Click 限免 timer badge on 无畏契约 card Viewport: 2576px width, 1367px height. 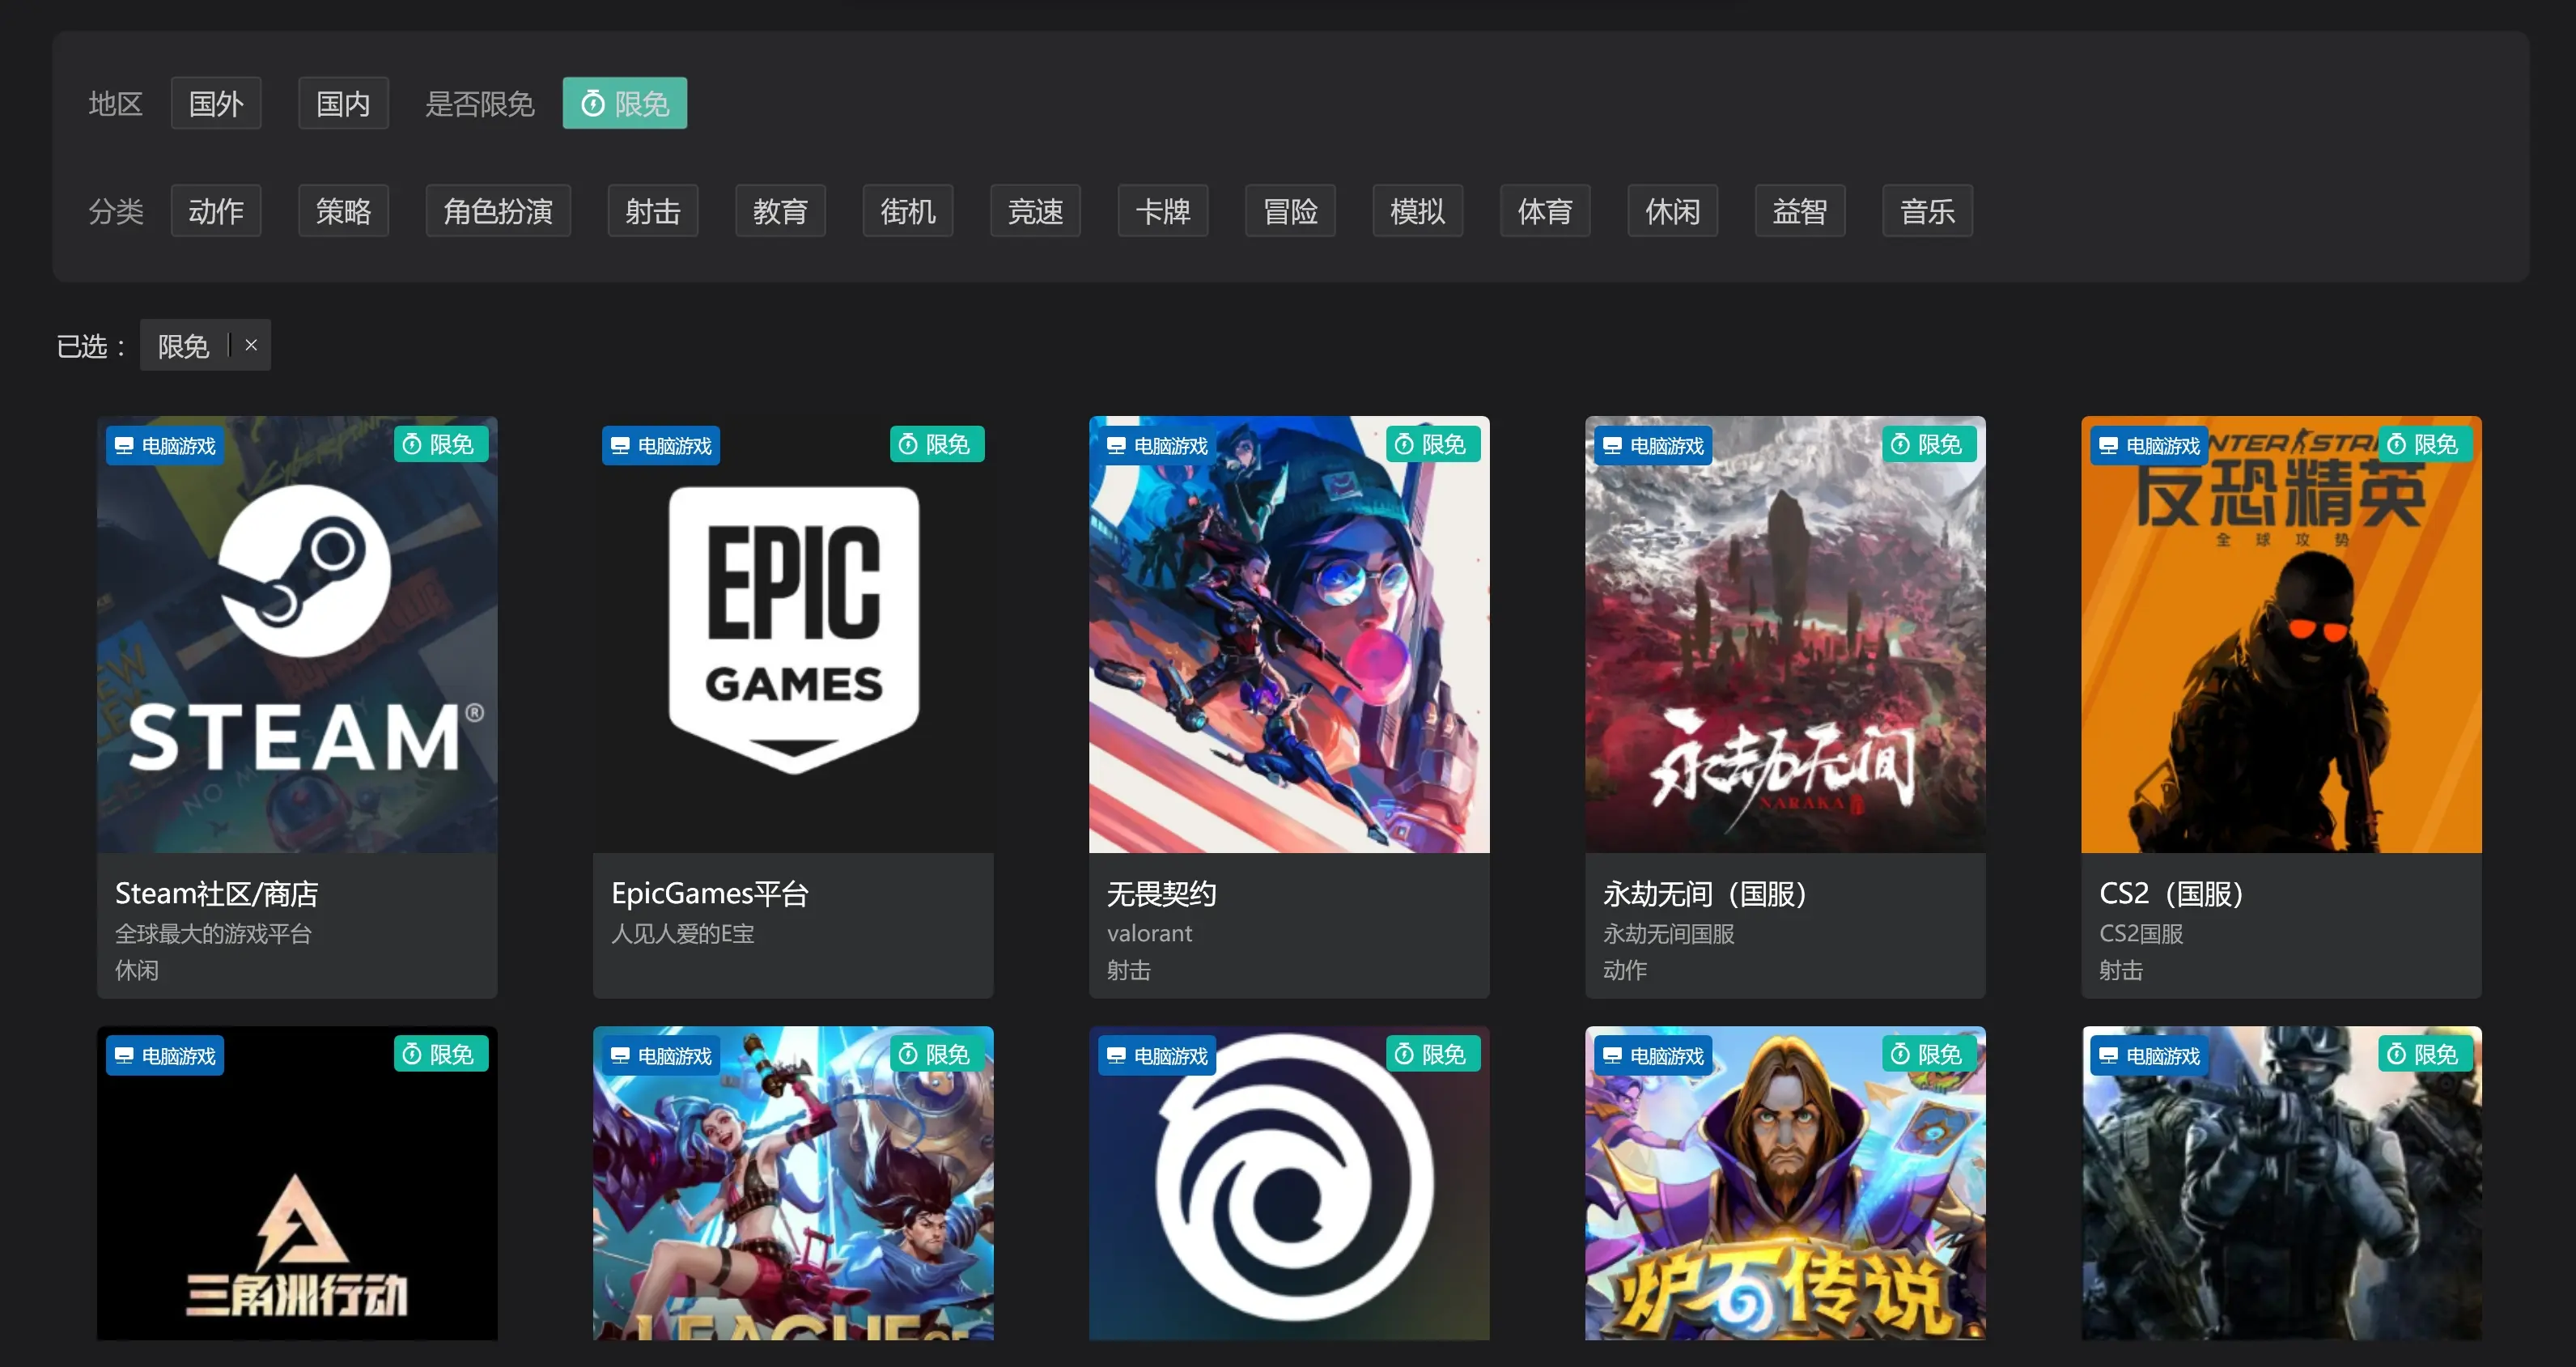point(1433,444)
